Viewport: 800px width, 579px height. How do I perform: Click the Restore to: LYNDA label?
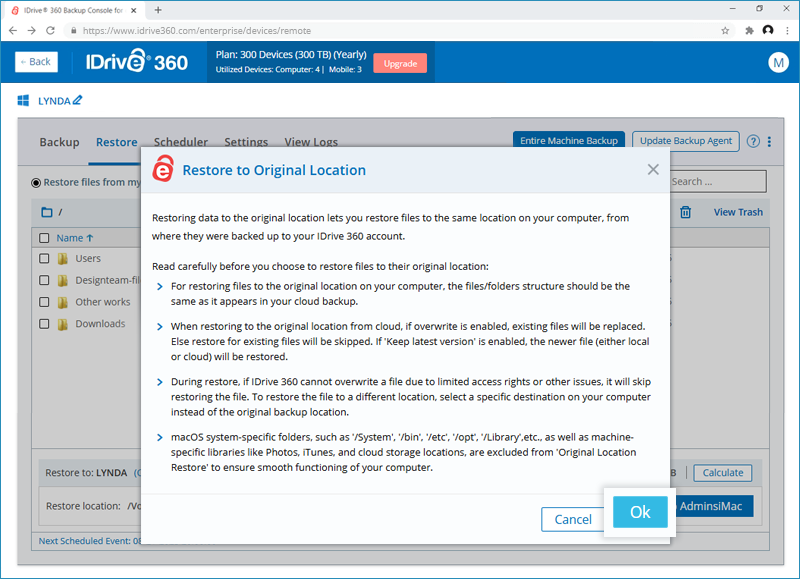tap(86, 473)
